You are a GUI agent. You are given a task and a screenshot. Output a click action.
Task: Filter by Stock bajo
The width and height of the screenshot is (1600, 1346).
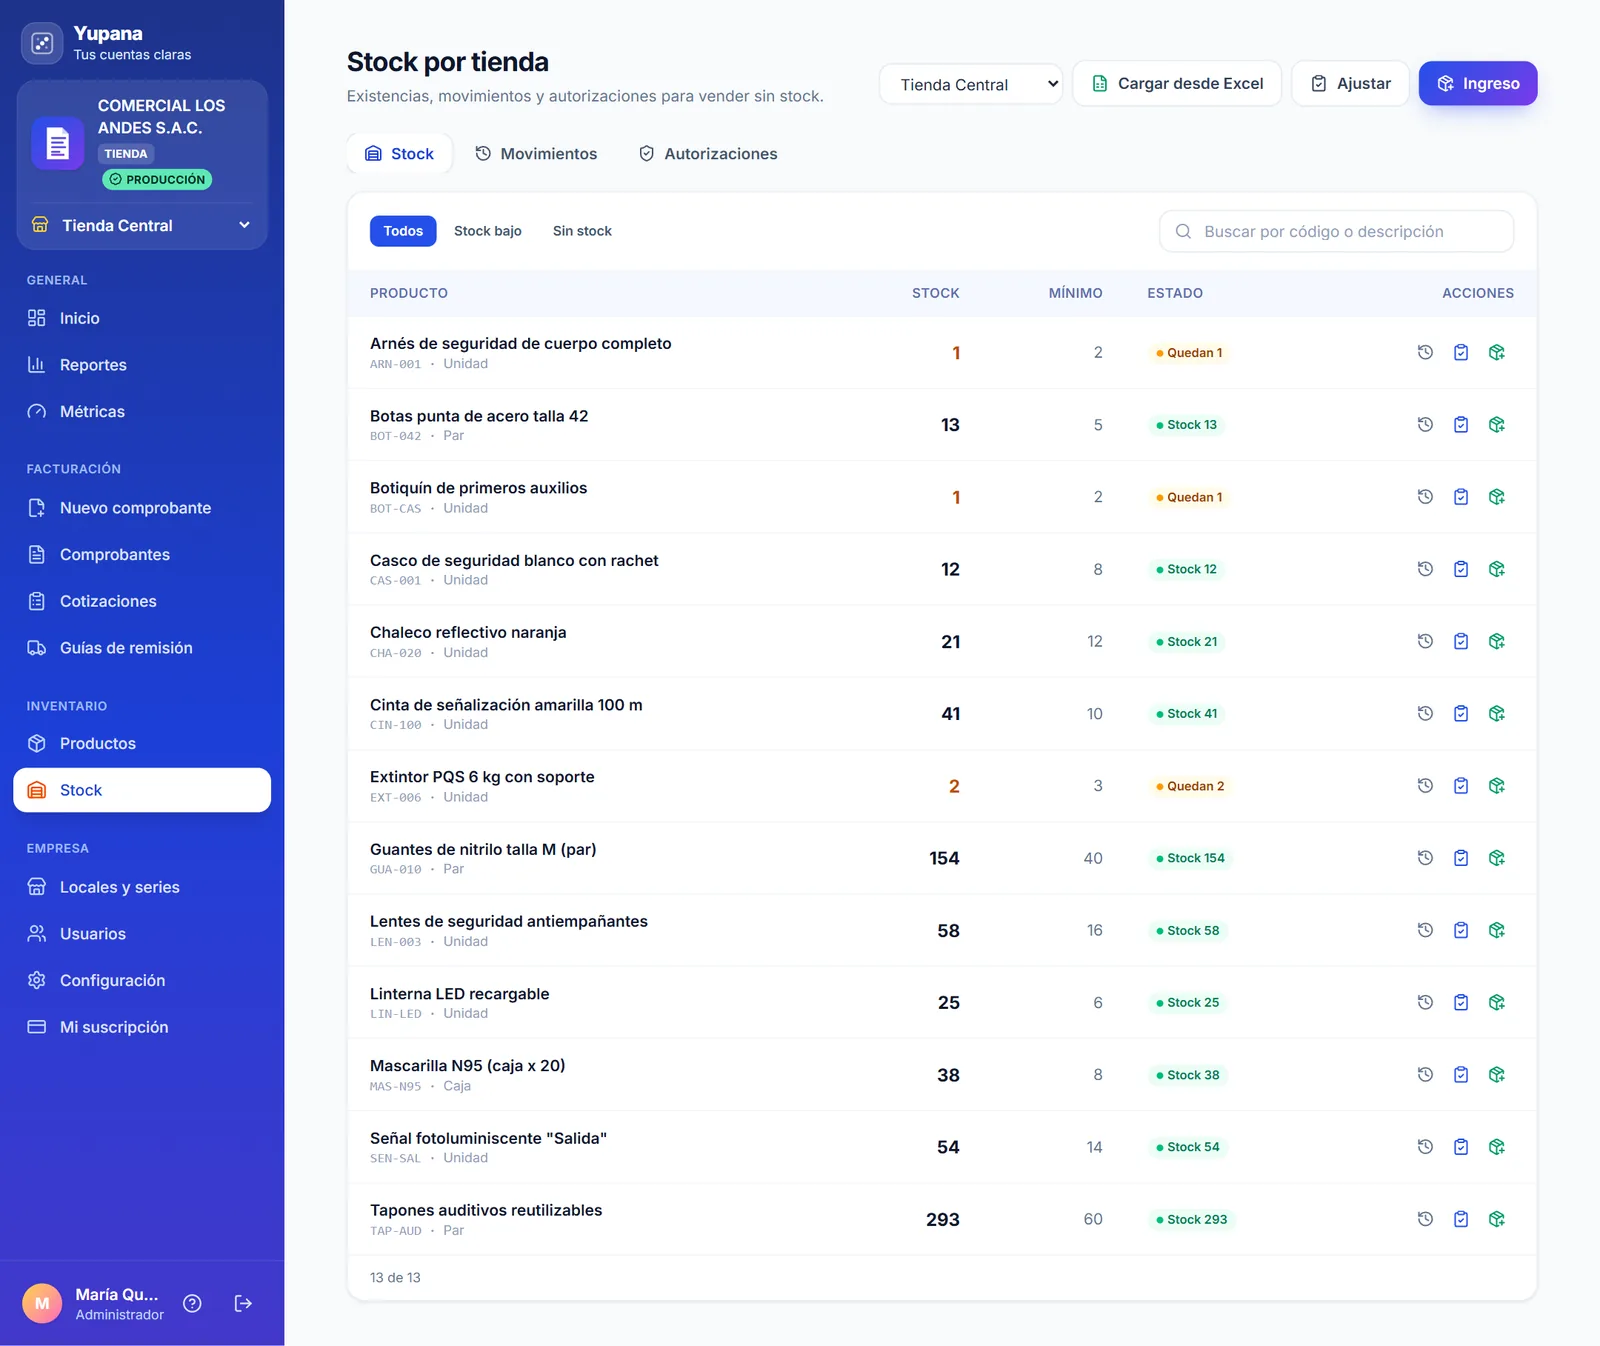pos(488,231)
